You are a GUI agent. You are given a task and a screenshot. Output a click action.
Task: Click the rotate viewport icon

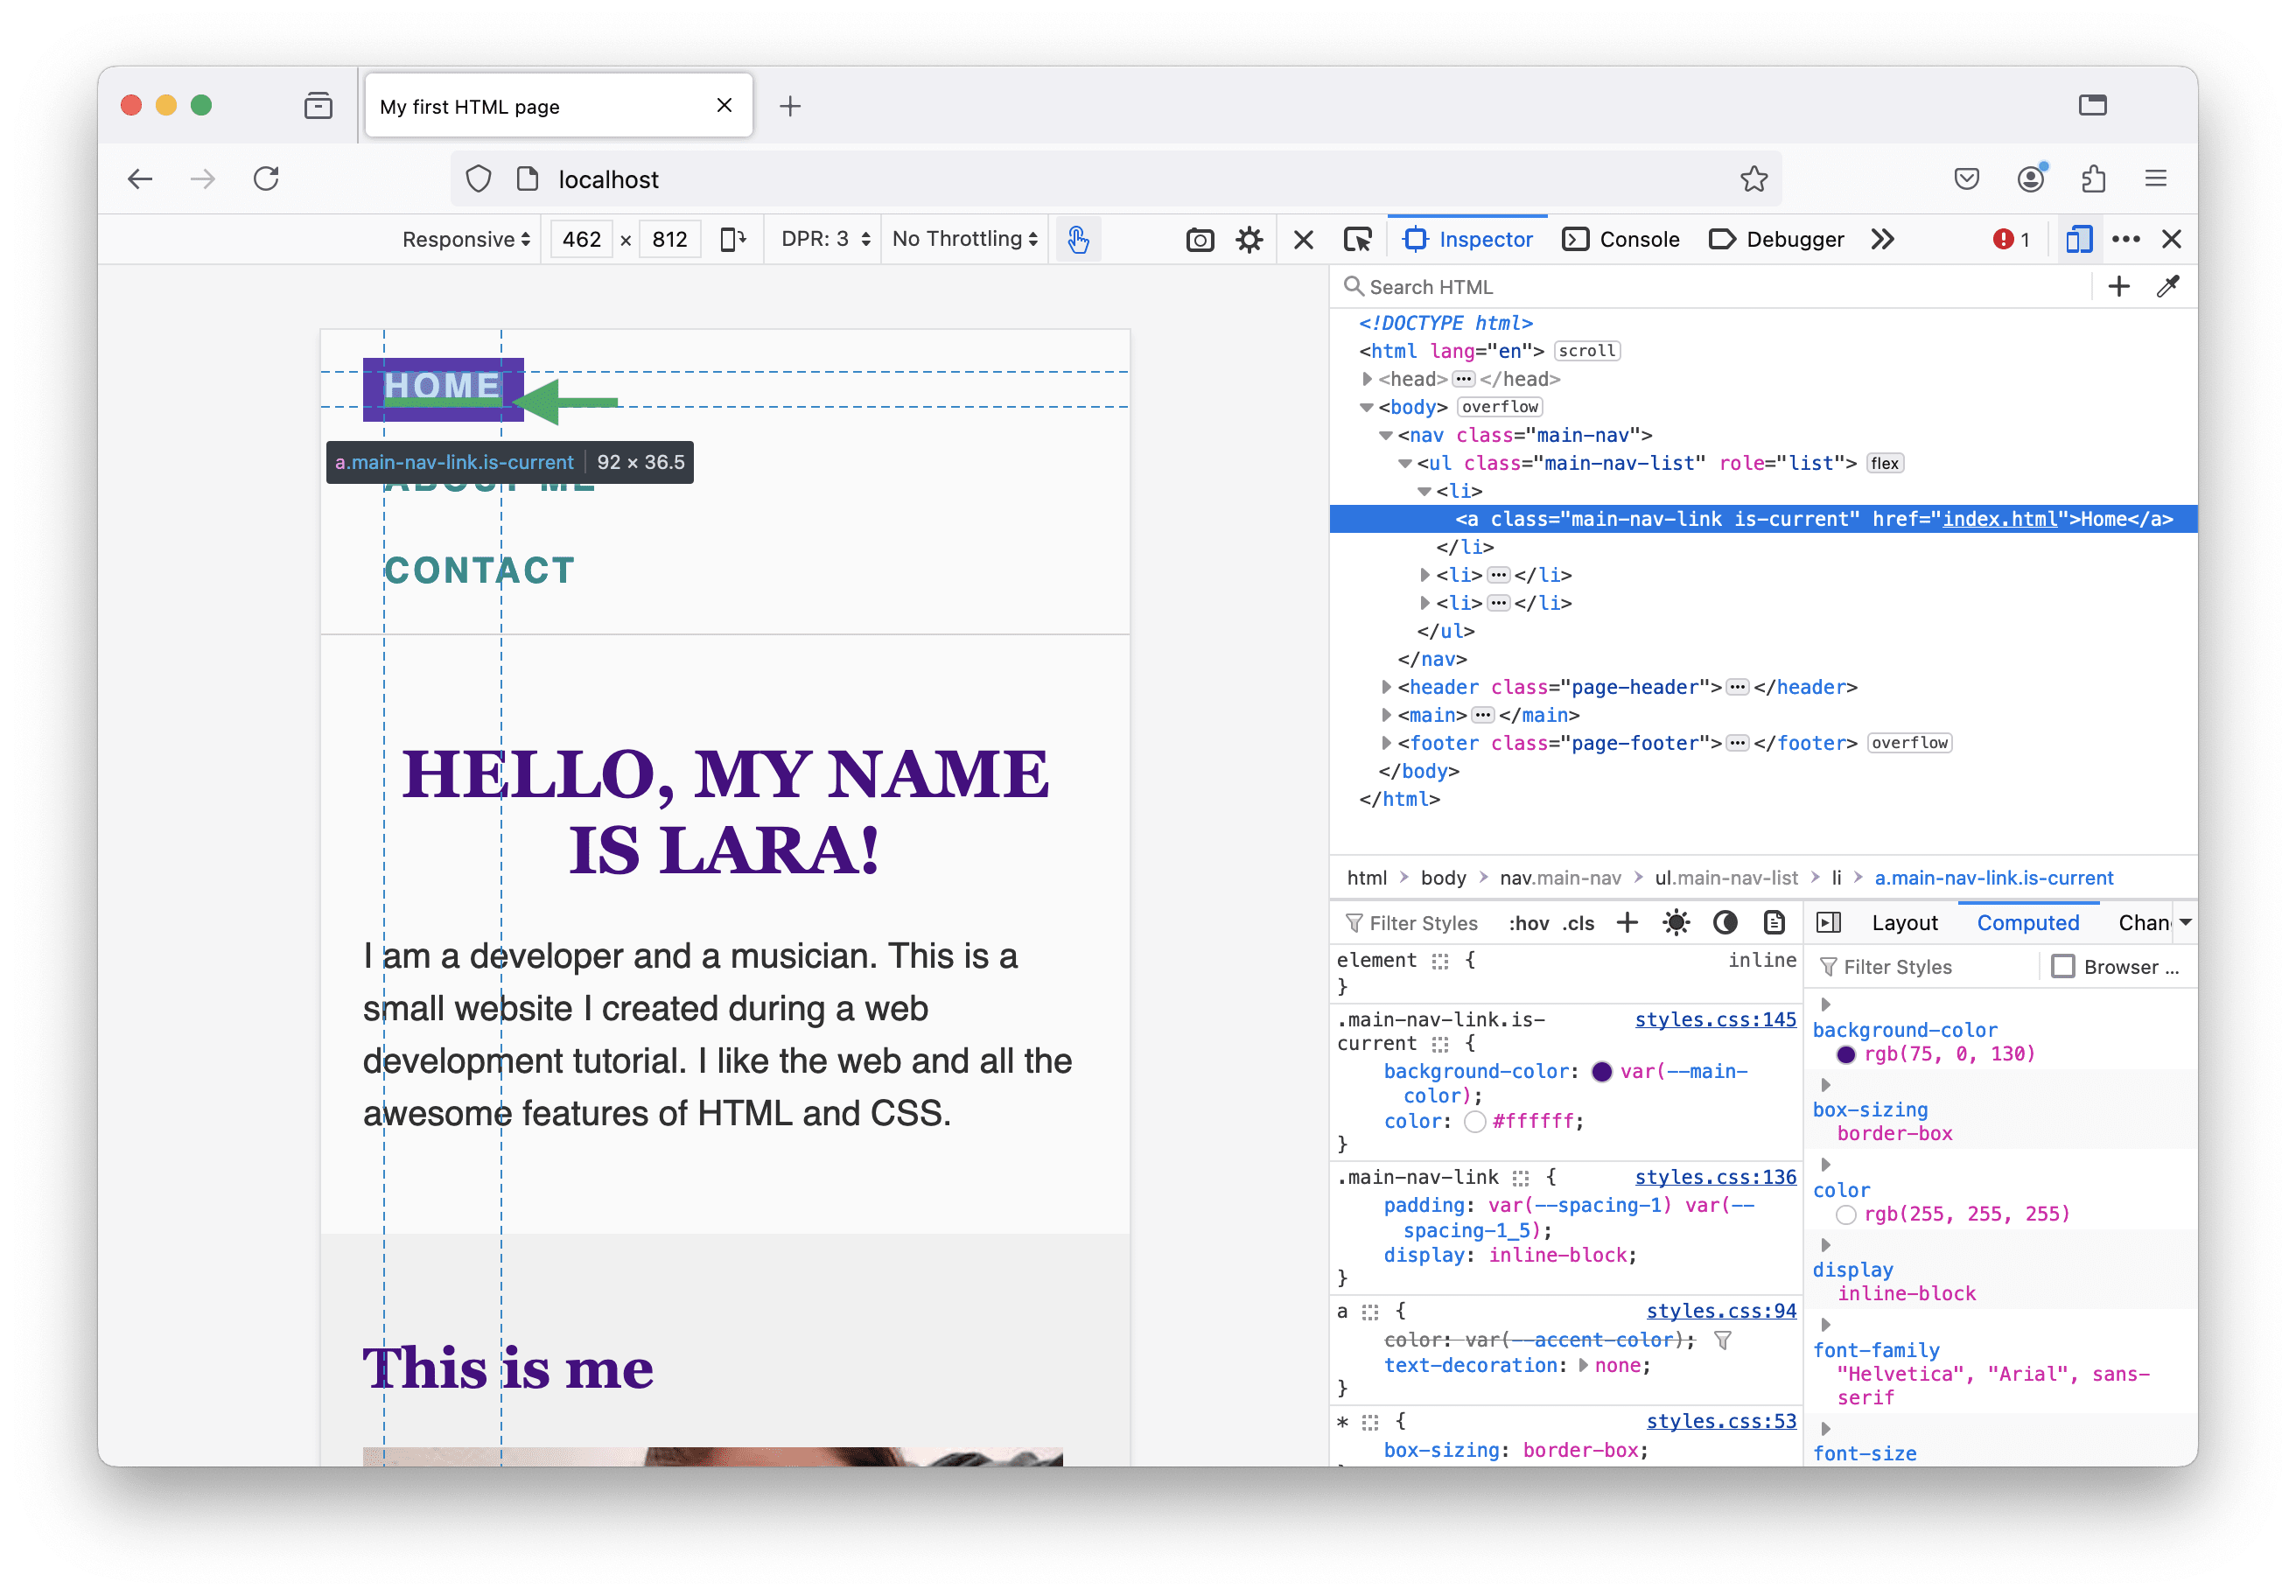coord(733,240)
